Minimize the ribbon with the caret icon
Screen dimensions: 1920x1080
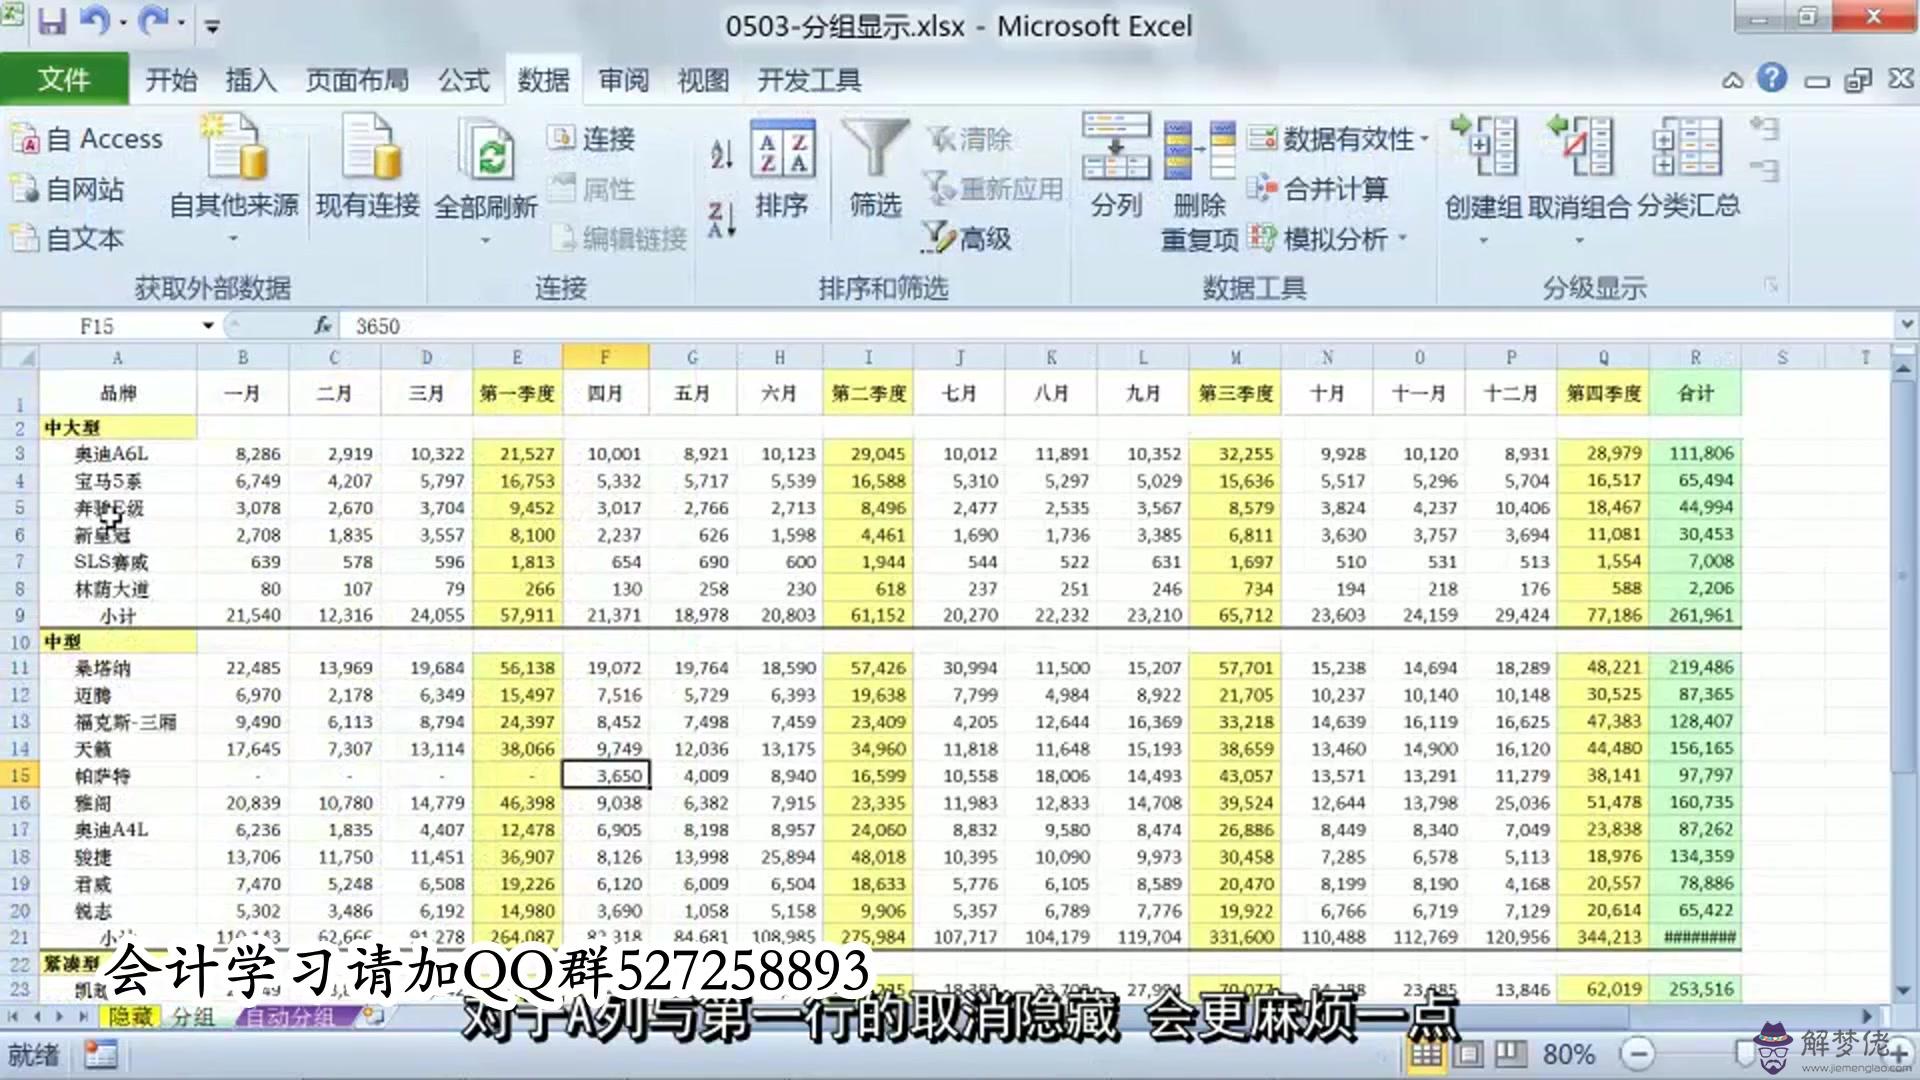[x=1732, y=80]
